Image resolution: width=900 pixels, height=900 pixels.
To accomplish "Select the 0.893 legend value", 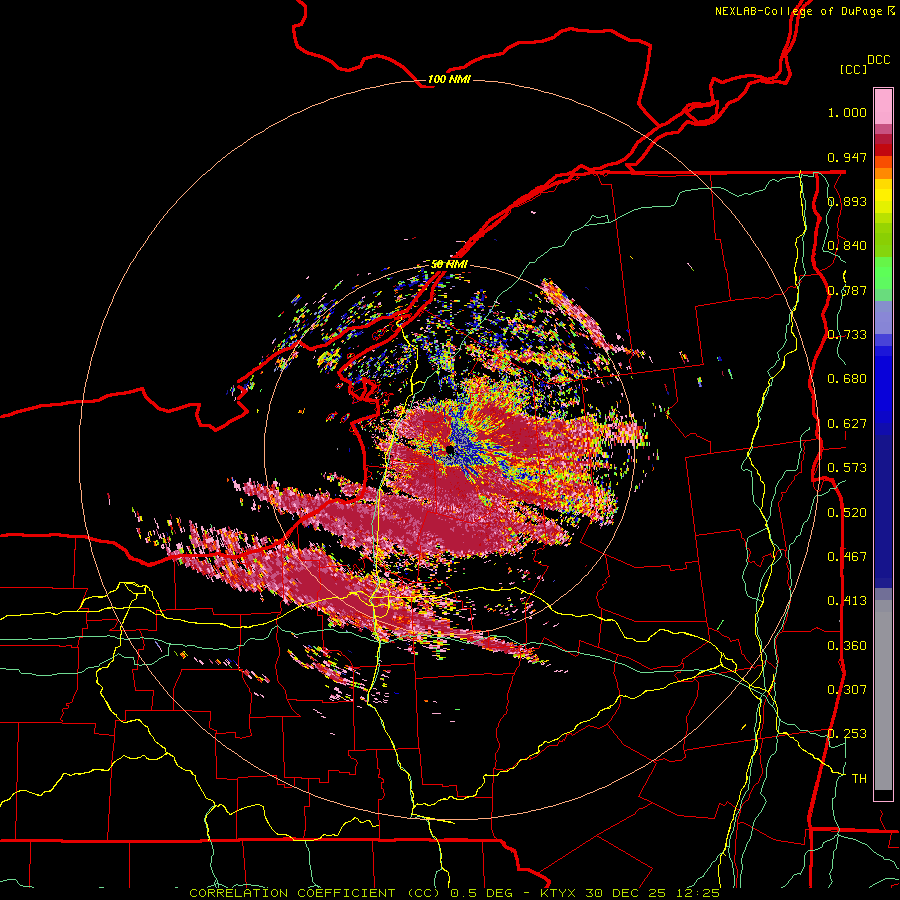I will coord(847,201).
